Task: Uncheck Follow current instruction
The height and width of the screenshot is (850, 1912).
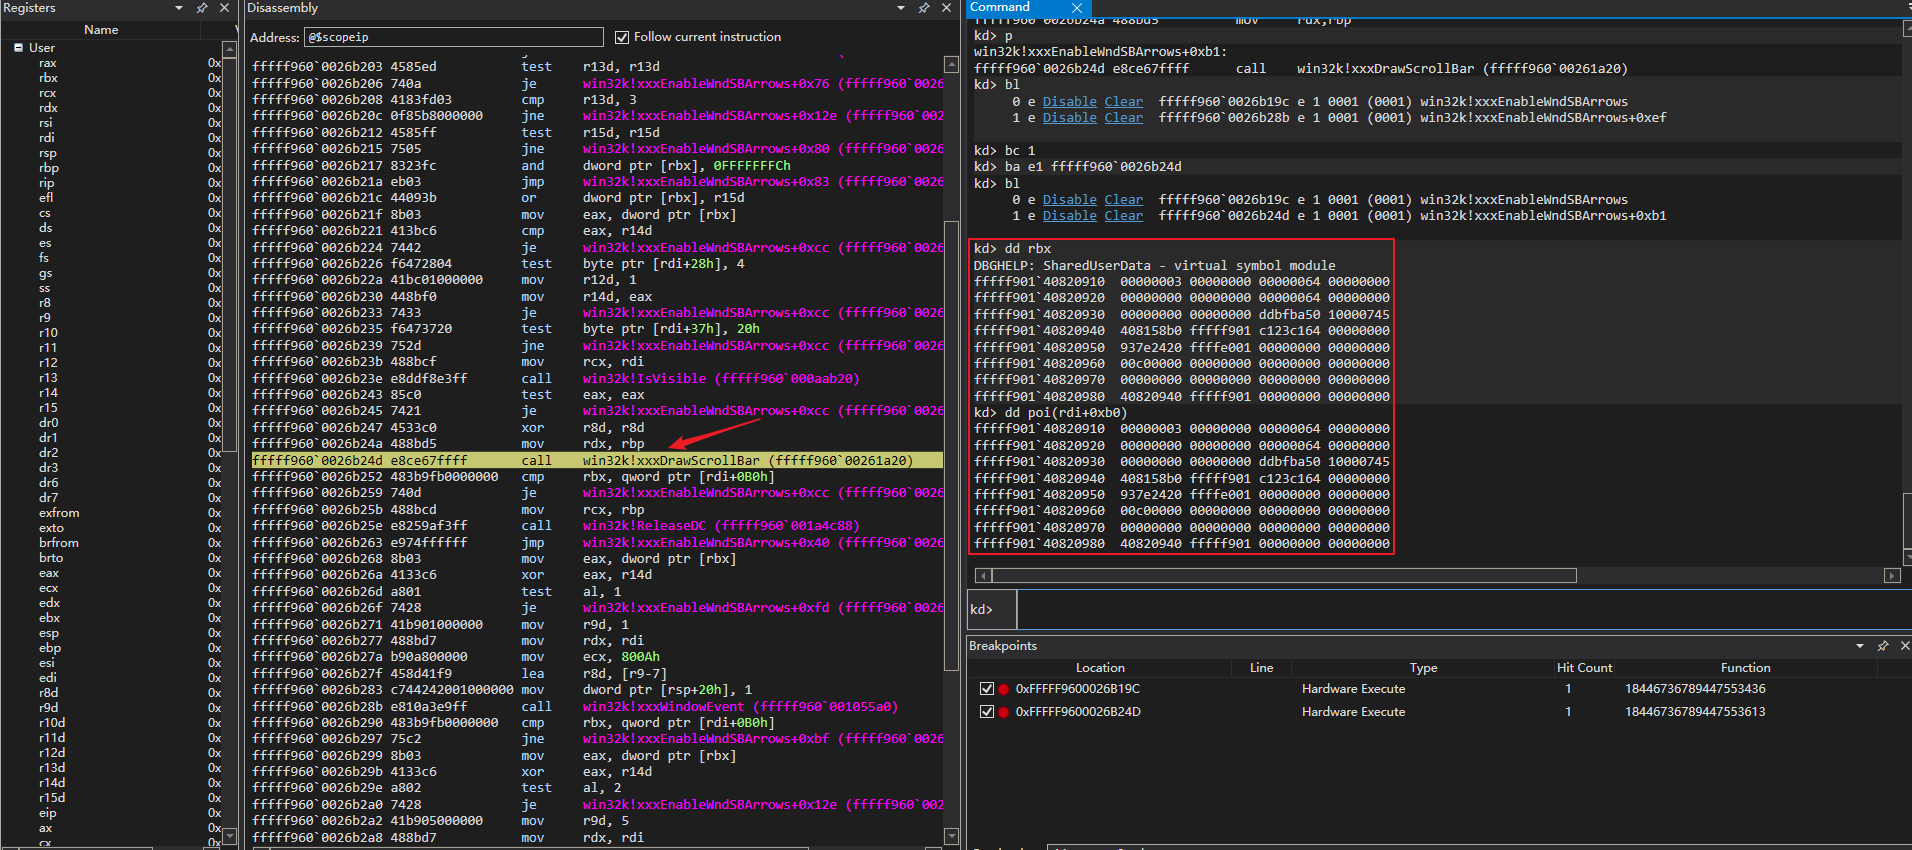Action: (622, 37)
